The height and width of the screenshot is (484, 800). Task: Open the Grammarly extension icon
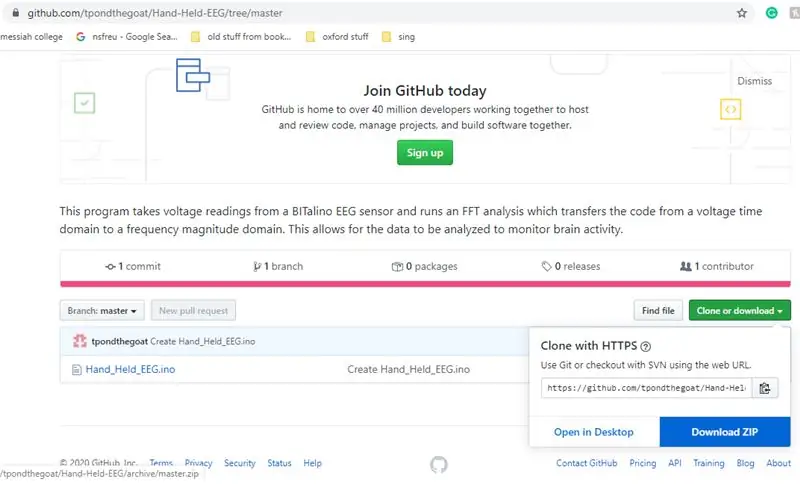click(771, 13)
